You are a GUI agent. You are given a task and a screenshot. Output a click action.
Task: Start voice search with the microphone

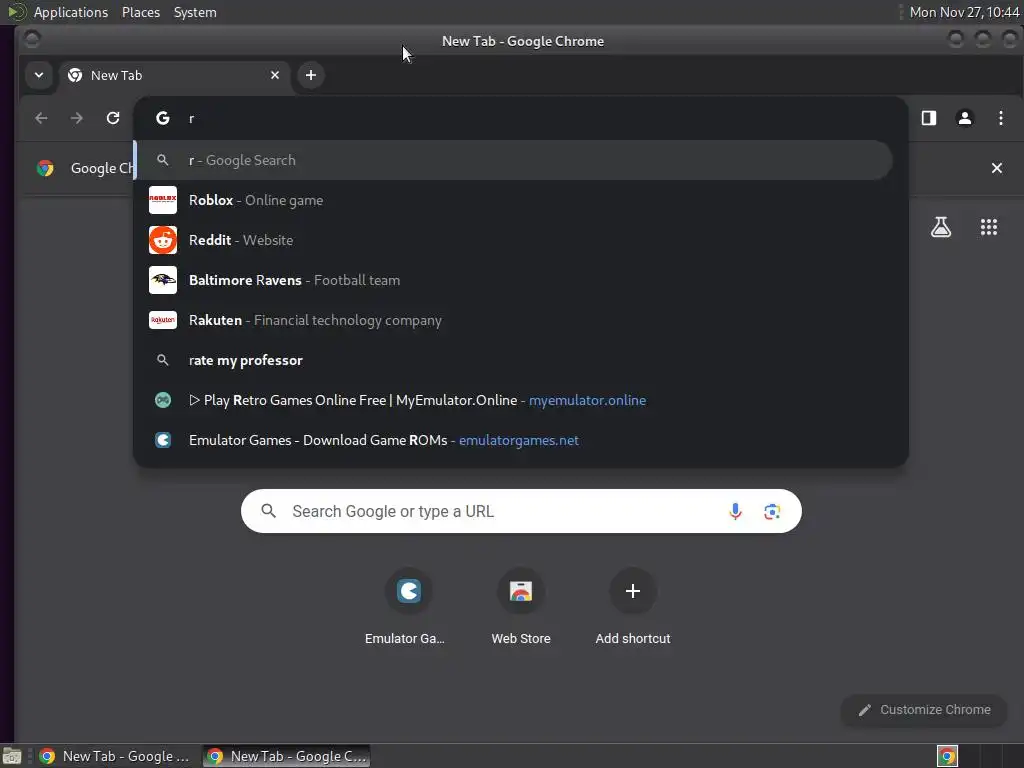(x=735, y=511)
